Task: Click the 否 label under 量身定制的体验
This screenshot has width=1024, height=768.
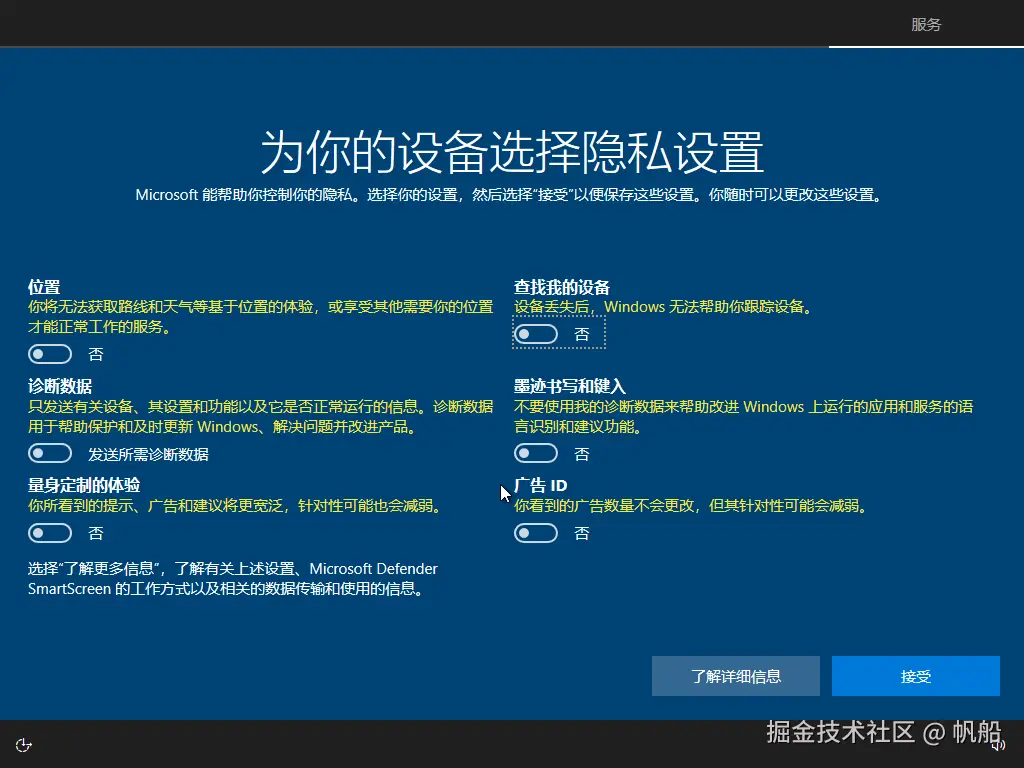Action: pyautogui.click(x=96, y=533)
